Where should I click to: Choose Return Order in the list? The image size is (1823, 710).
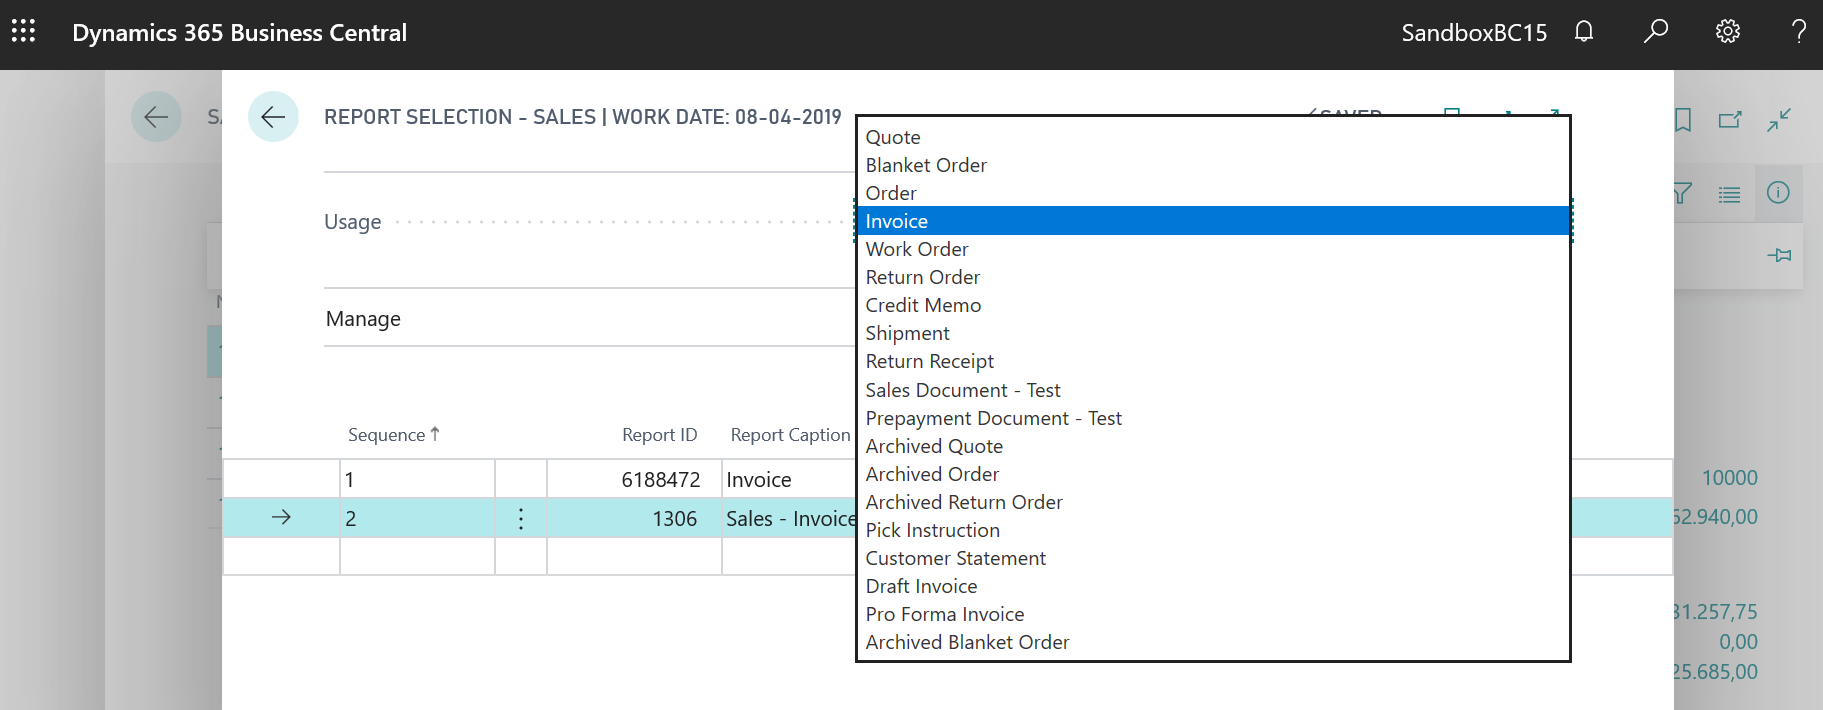coord(1213,277)
